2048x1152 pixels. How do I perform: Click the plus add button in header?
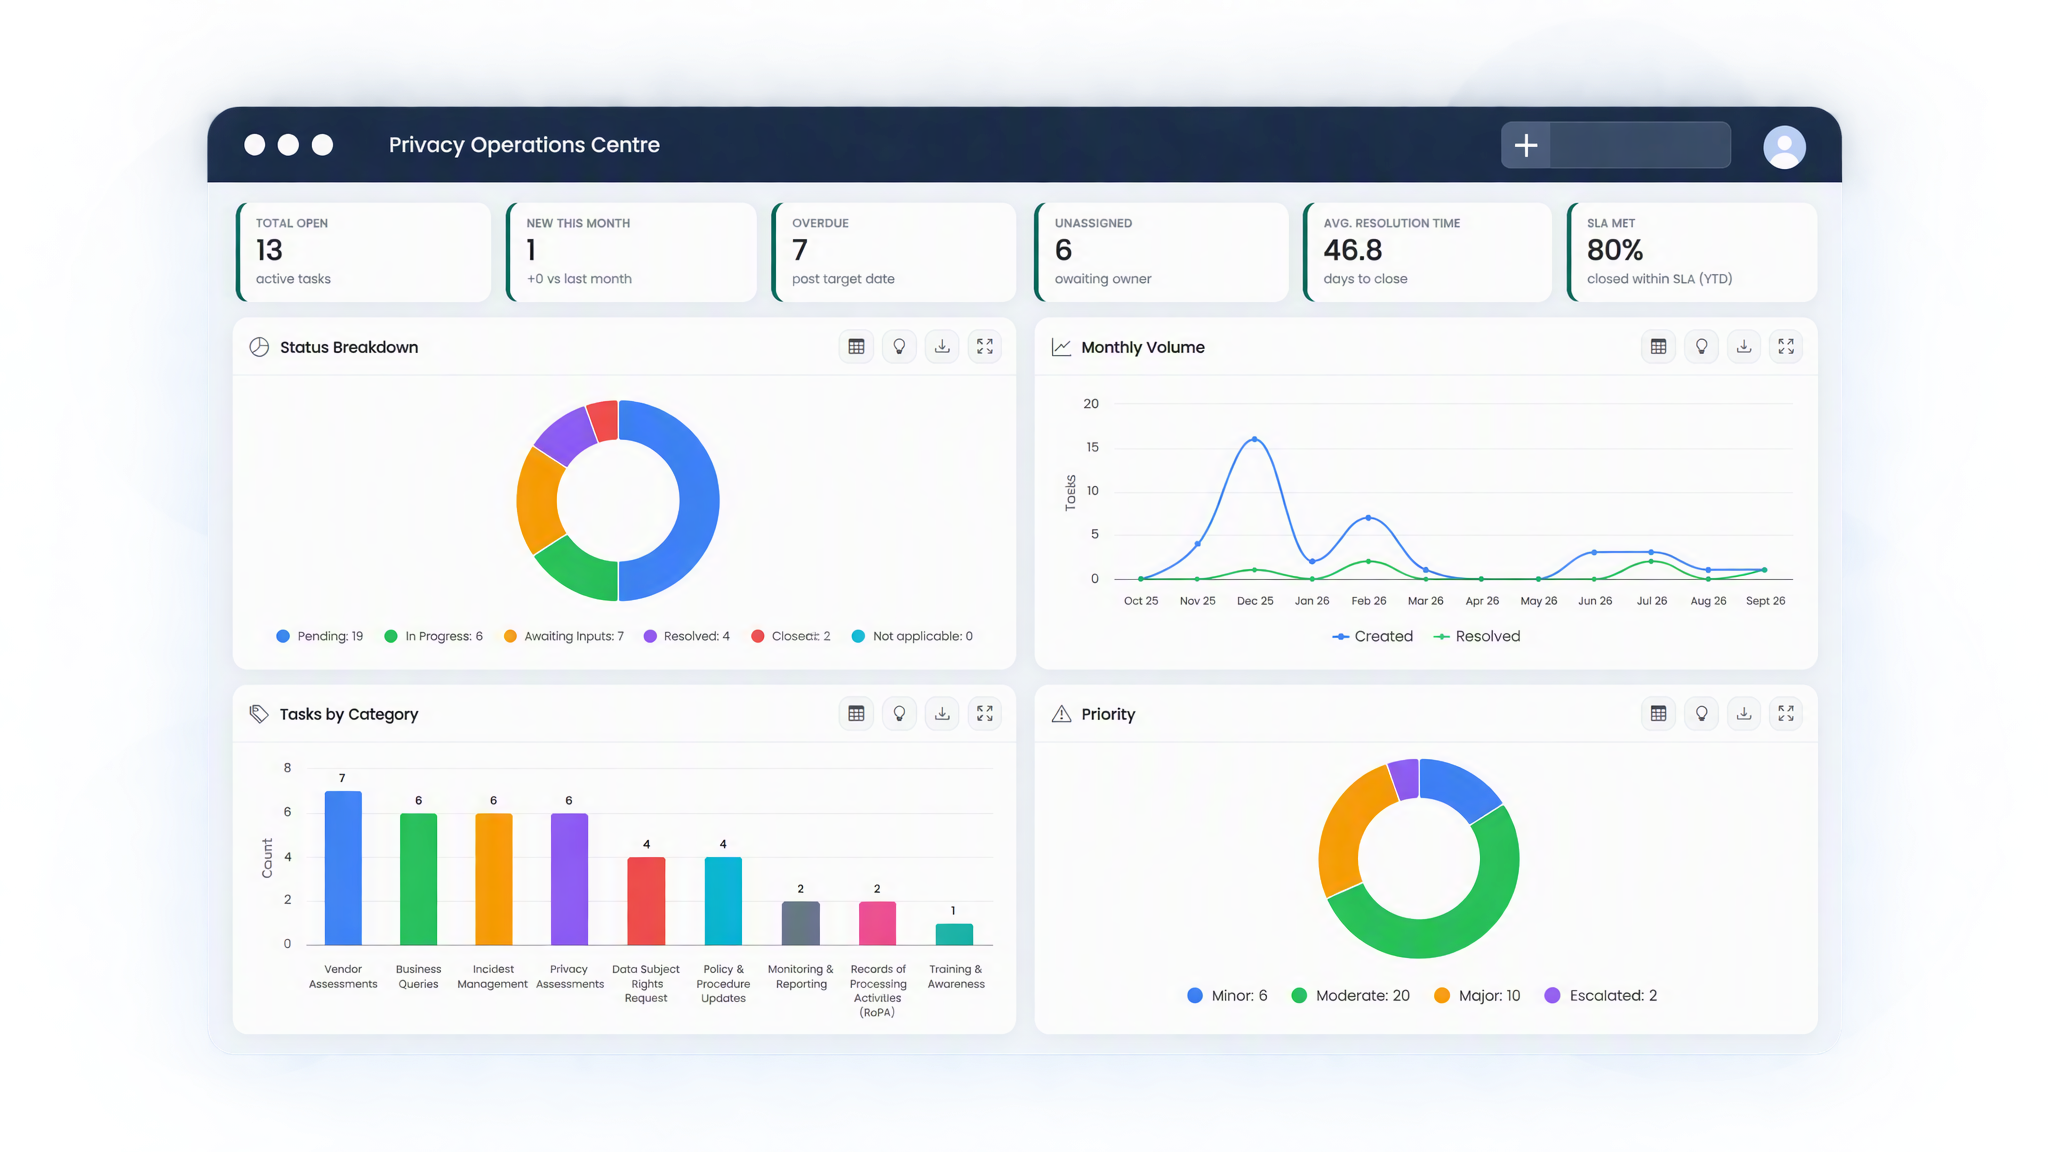coord(1526,145)
